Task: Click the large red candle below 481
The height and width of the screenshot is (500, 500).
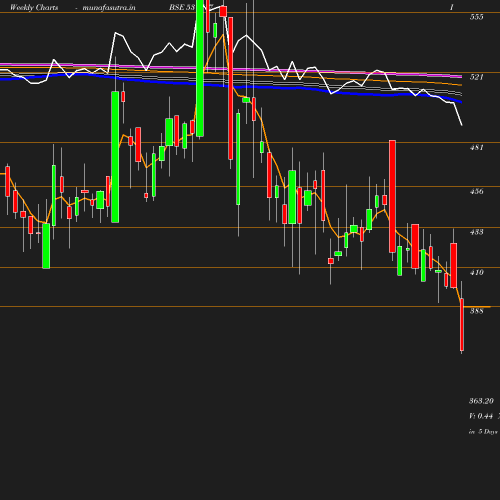Action: pyautogui.click(x=392, y=196)
